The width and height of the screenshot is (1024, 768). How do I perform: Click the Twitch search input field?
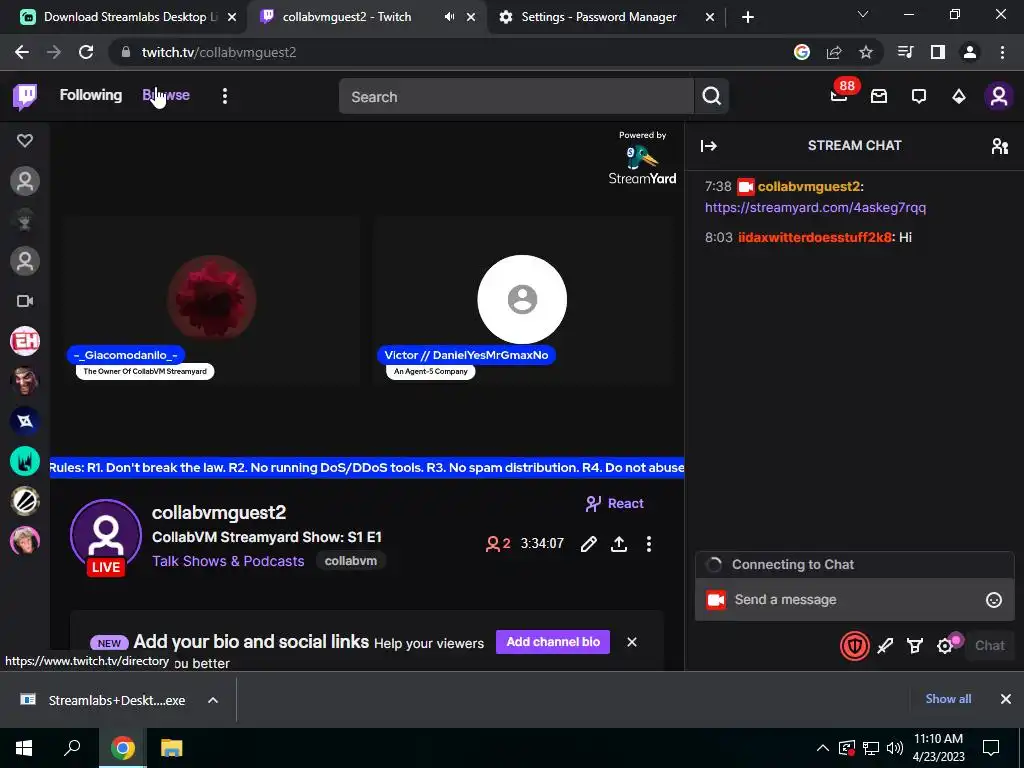[516, 97]
